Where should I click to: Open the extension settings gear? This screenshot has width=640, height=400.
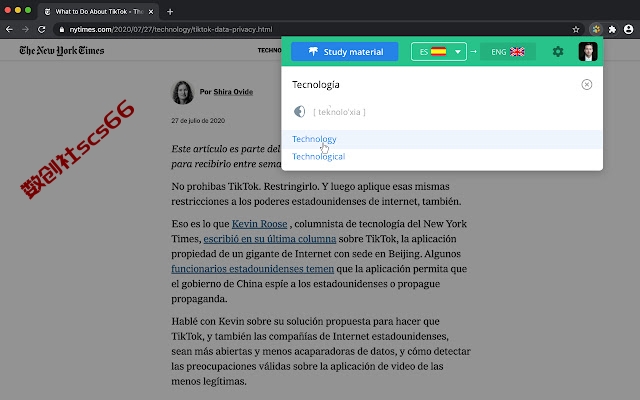pyautogui.click(x=558, y=51)
